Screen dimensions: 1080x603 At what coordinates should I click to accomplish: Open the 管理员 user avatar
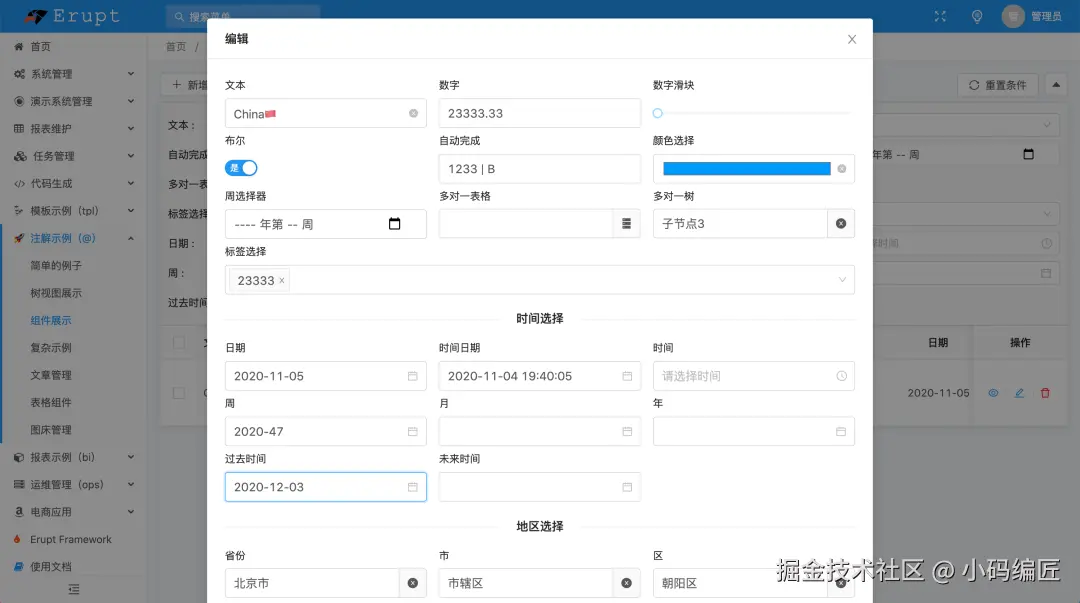pyautogui.click(x=1013, y=17)
